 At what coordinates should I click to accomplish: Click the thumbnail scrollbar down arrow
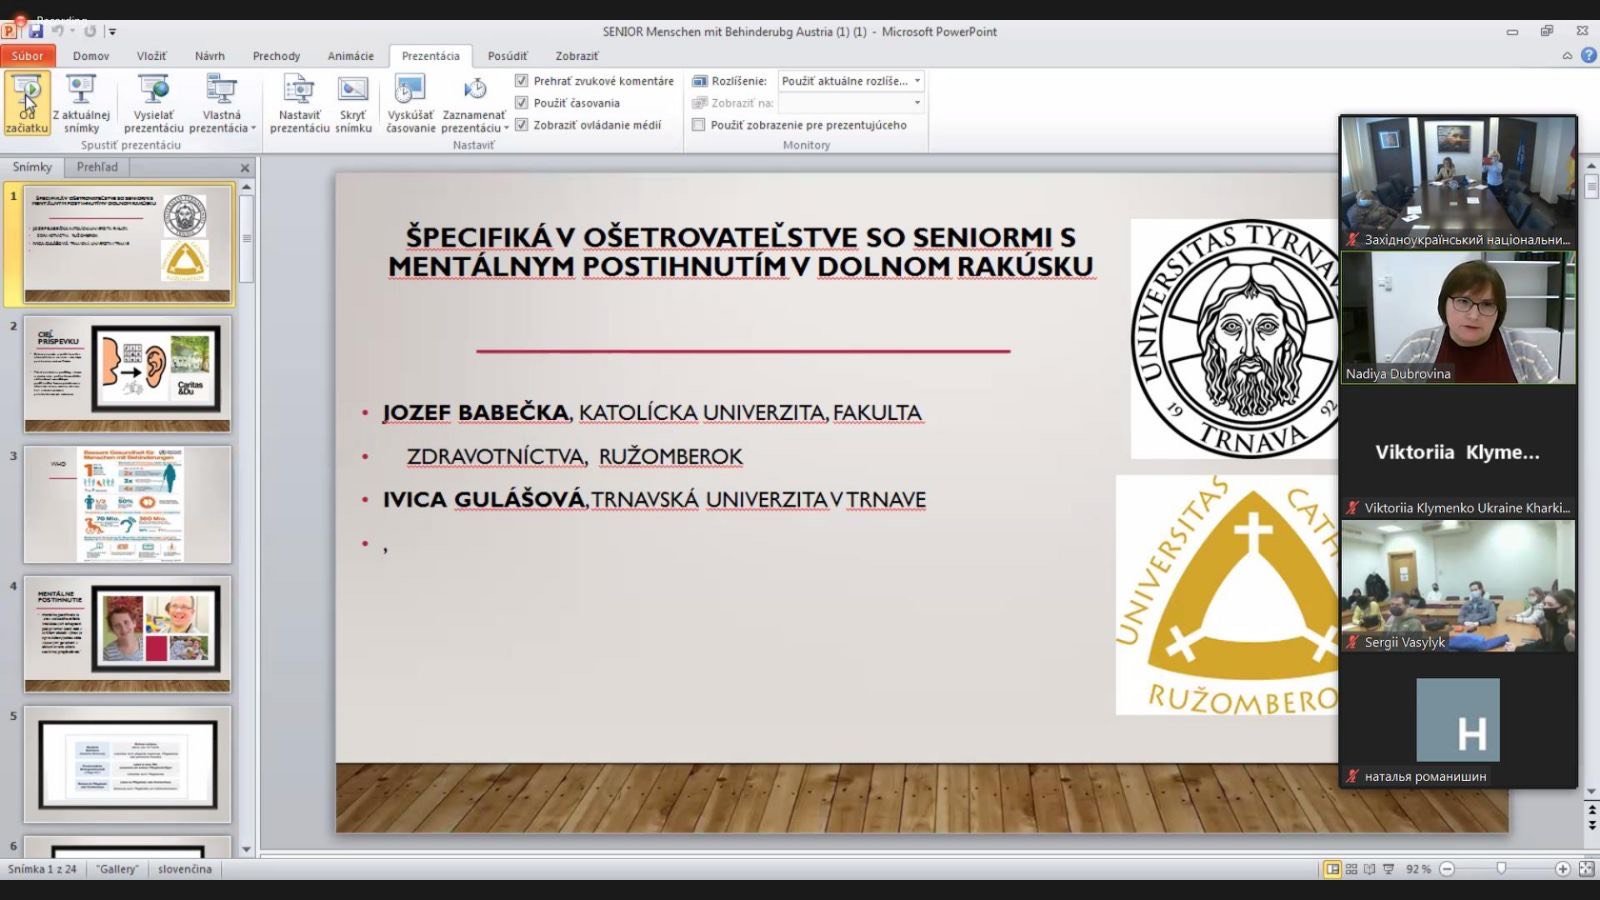pos(246,849)
